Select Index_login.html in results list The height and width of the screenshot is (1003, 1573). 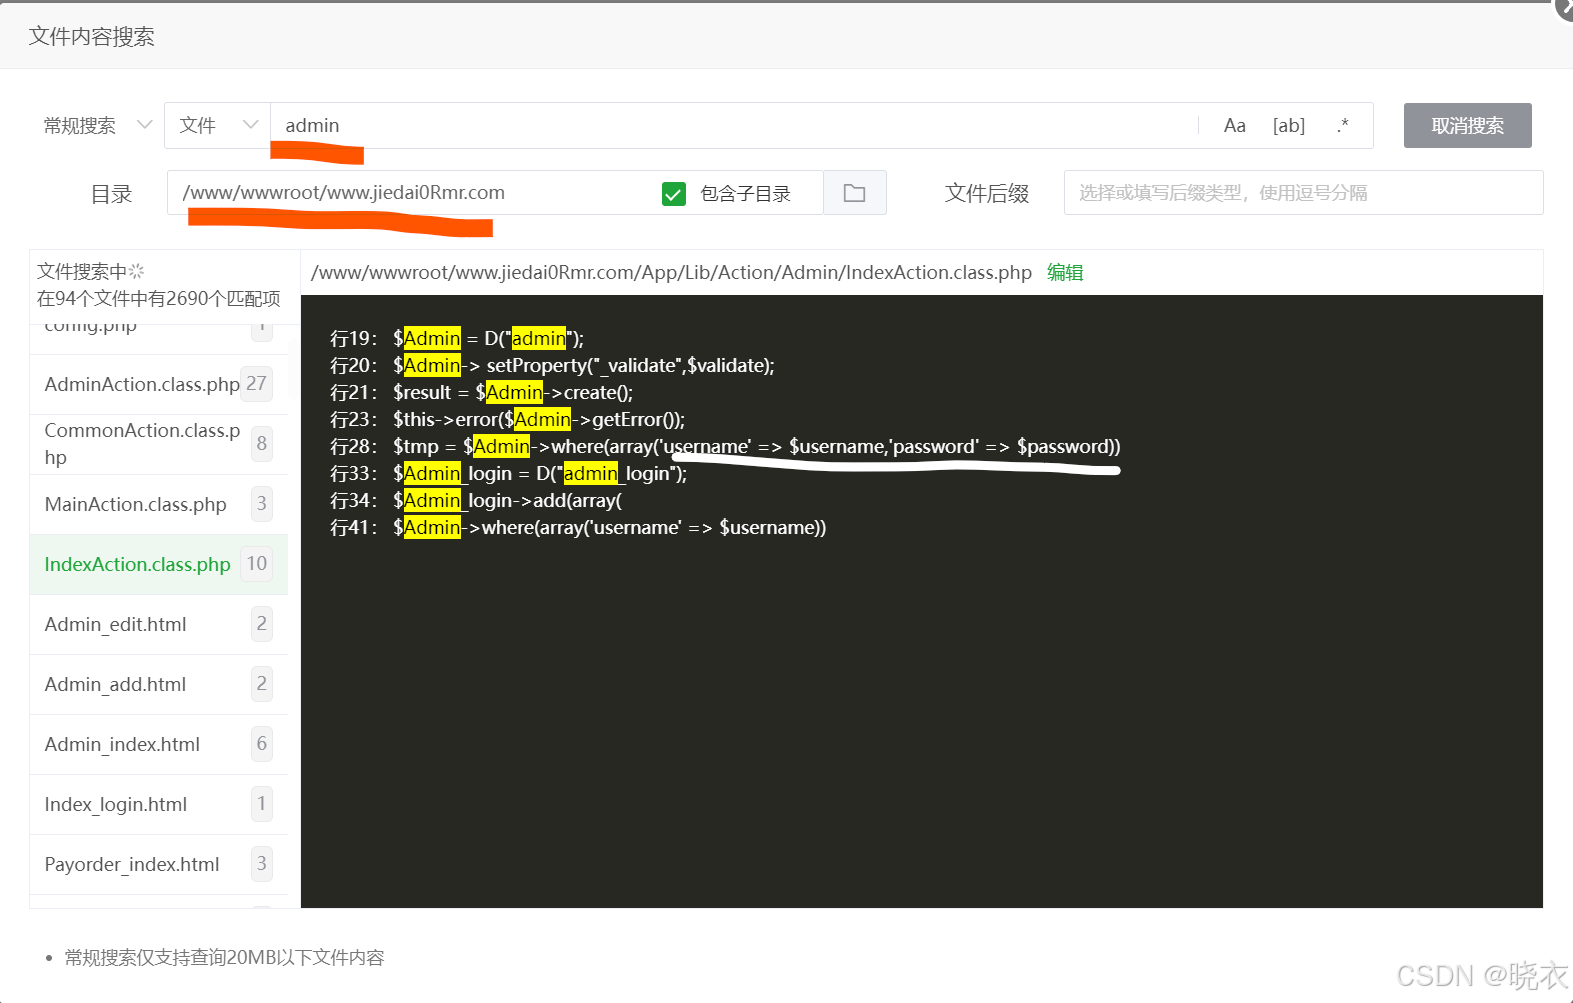coord(159,804)
